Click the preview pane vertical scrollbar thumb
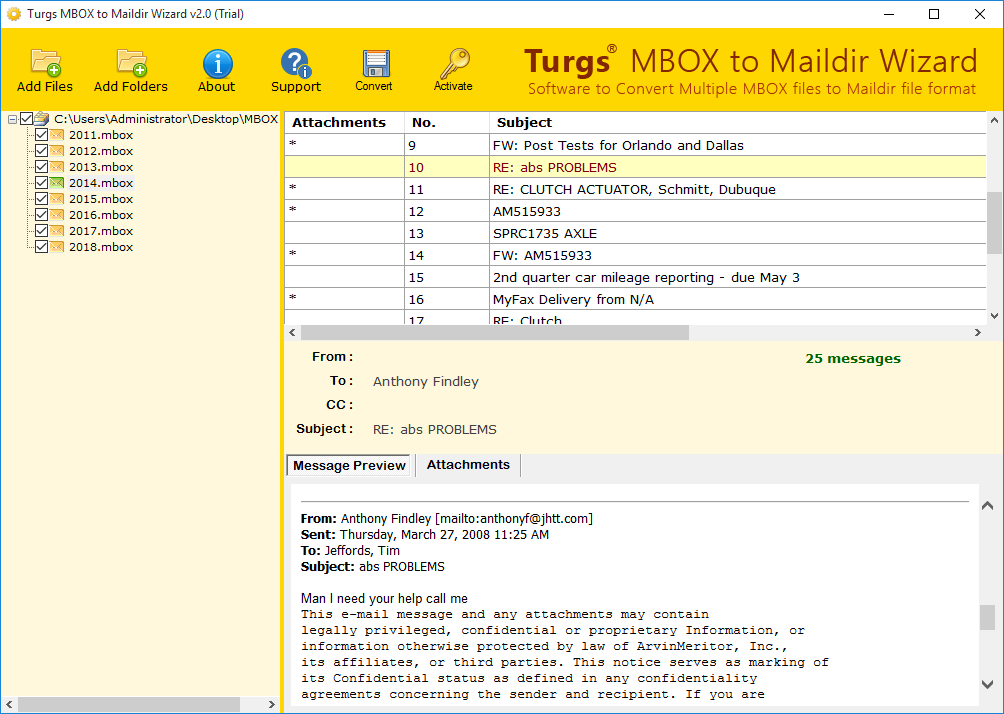The image size is (1004, 714). 987,617
